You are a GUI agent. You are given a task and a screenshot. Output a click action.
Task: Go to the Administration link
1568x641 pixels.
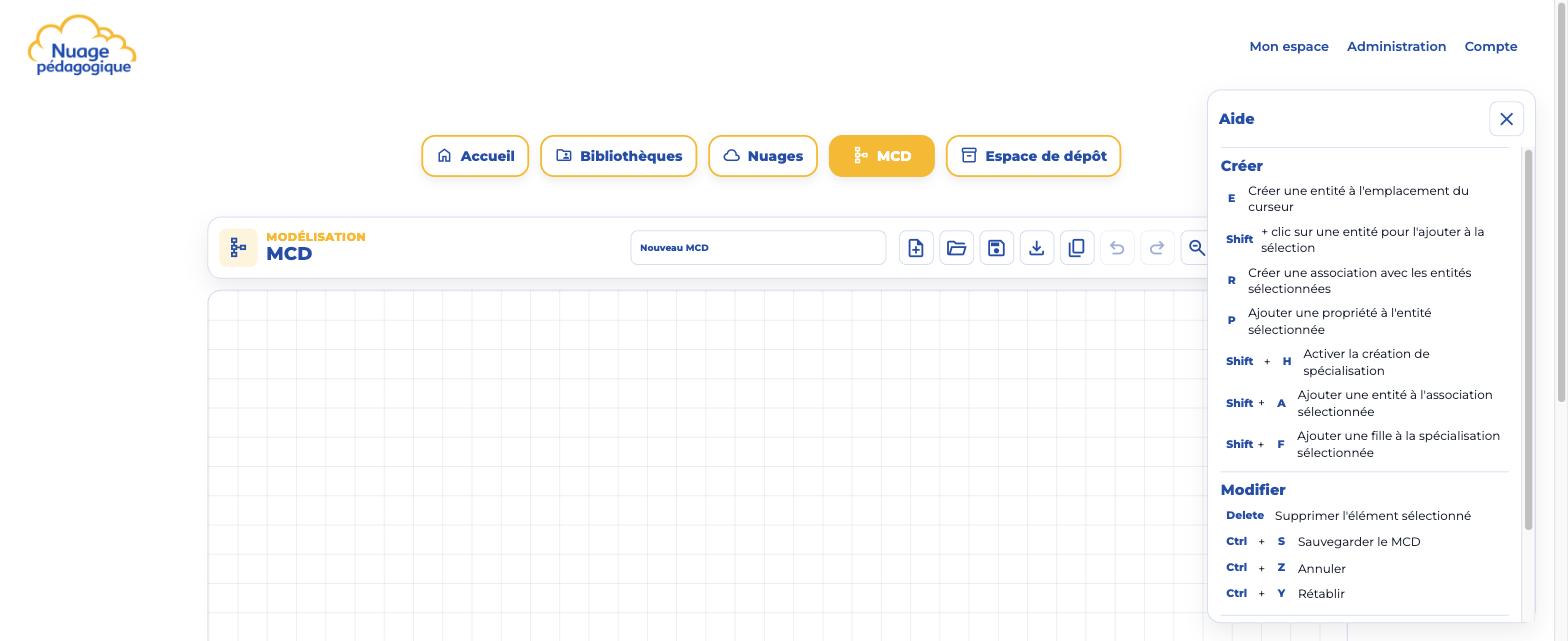coord(1396,47)
